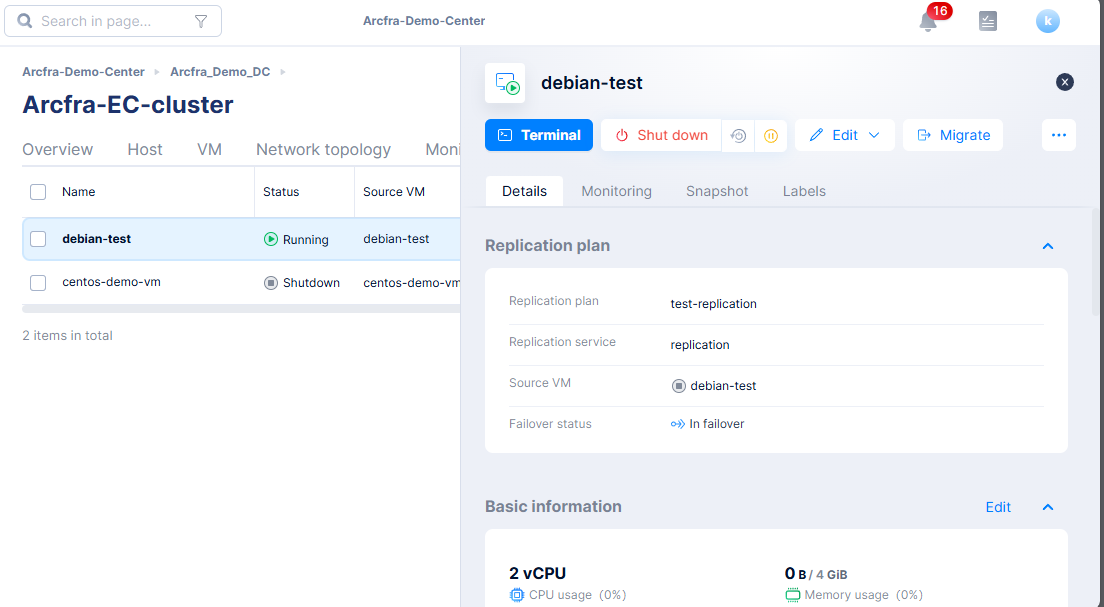Open the Edit dropdown menu
This screenshot has width=1104, height=607.
coord(845,135)
